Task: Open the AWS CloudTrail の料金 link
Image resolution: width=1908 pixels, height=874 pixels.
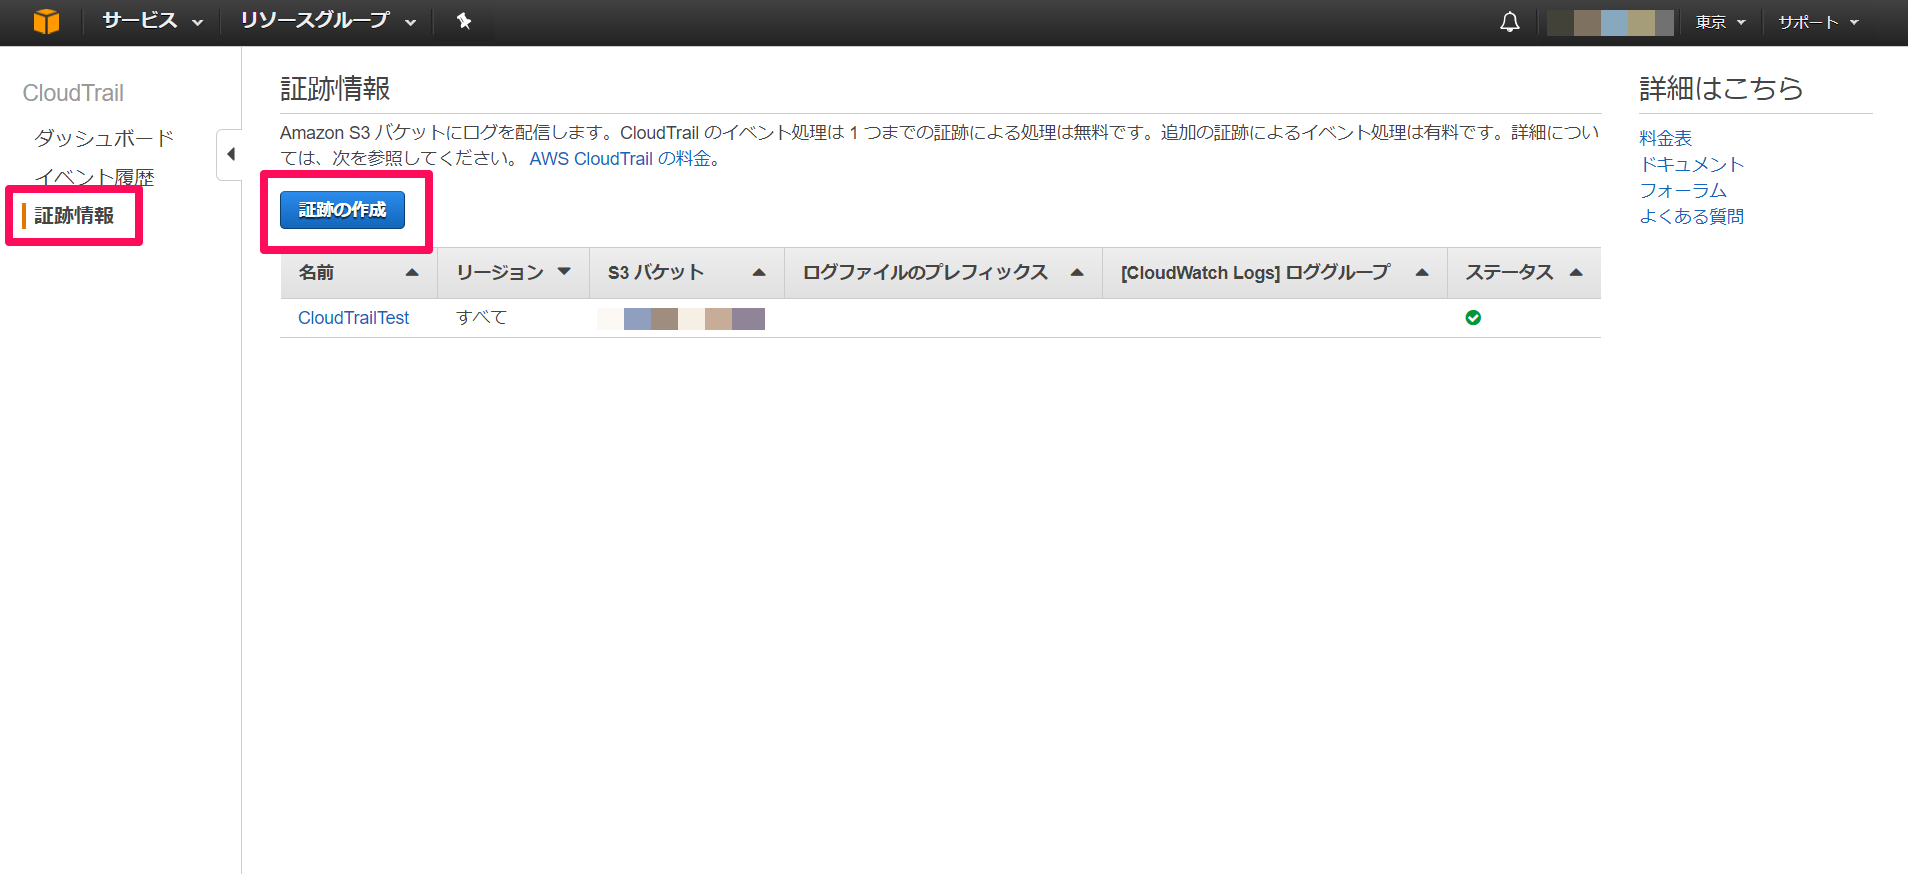Action: (x=620, y=159)
